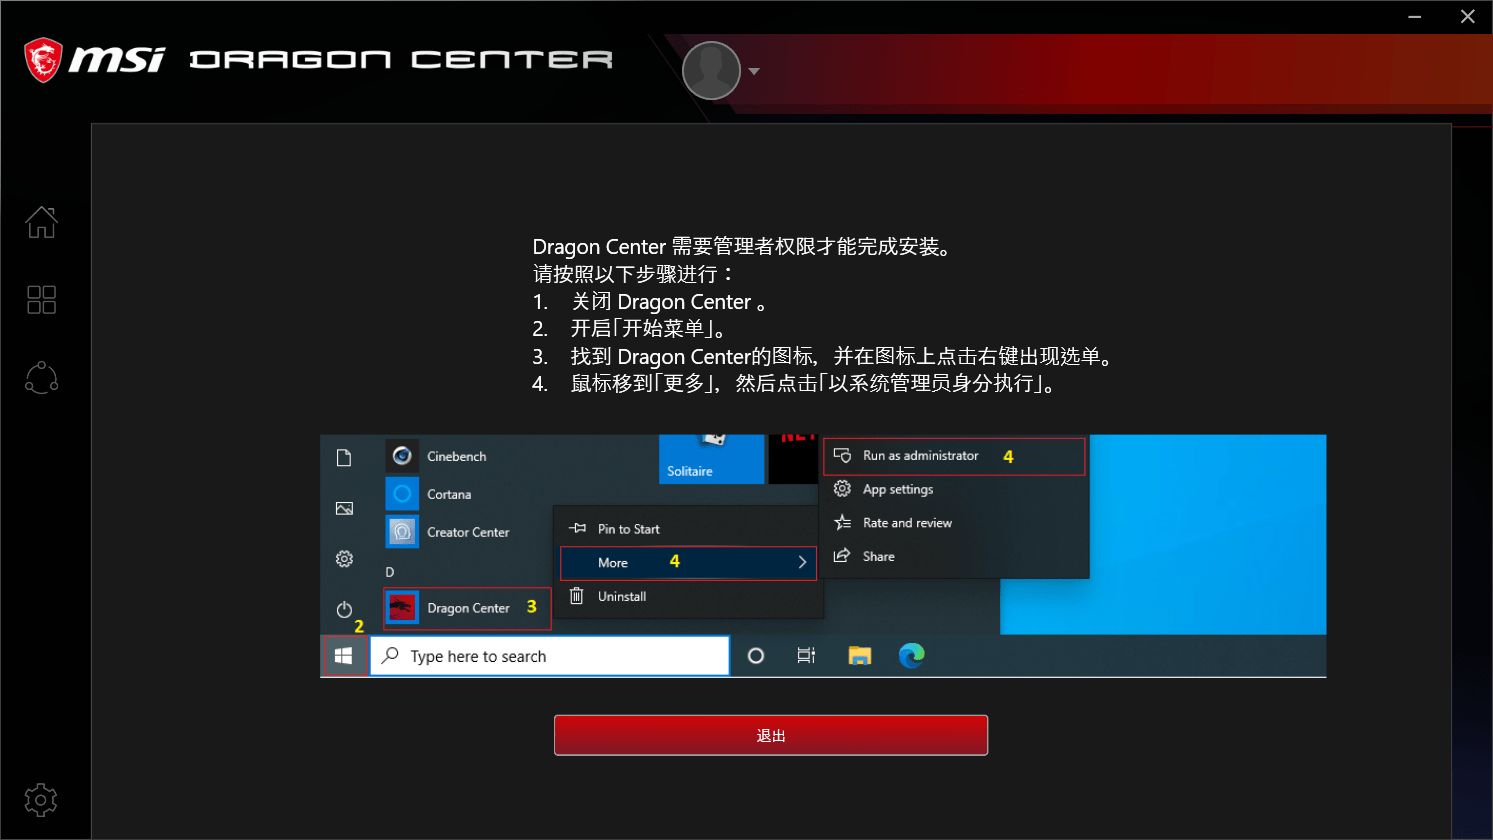Open Dragon Center settings gear in sidebar
Screen dimensions: 1493x840
(x=41, y=800)
